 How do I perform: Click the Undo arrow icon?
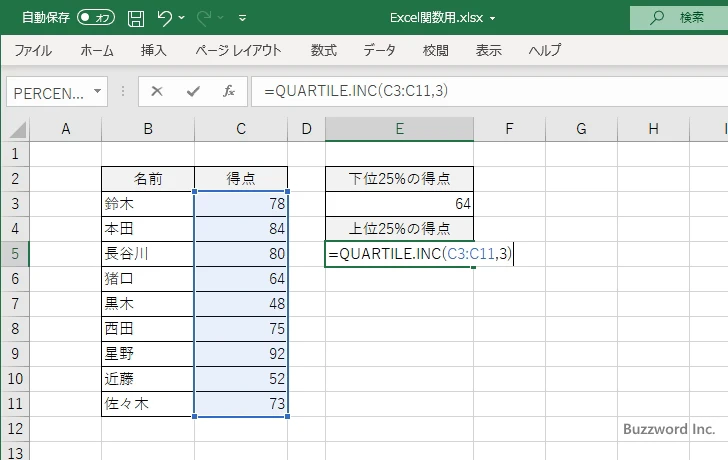pos(164,18)
